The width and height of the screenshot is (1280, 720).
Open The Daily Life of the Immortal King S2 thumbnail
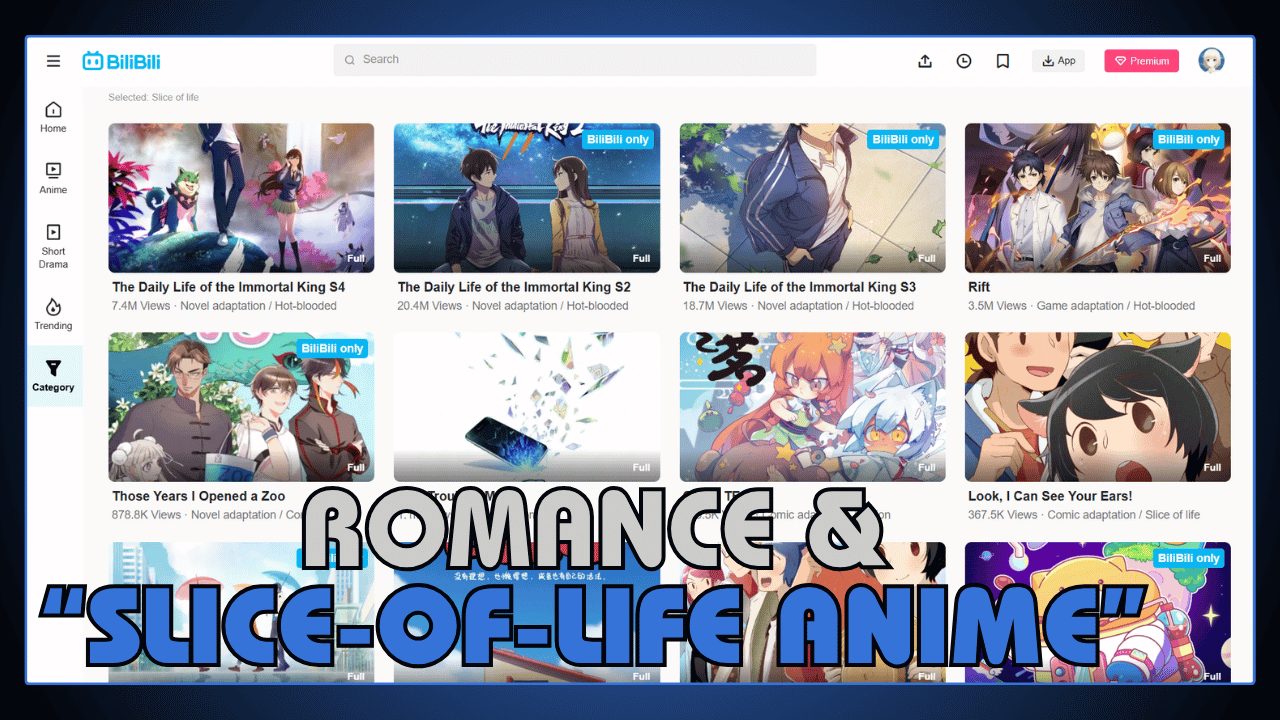[526, 196]
